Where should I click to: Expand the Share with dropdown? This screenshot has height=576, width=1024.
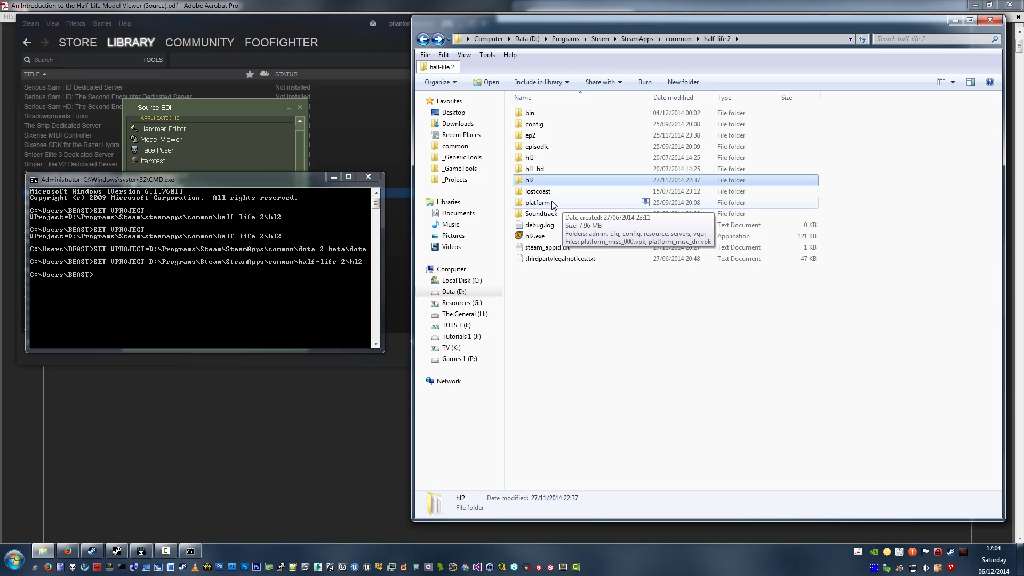click(x=604, y=82)
